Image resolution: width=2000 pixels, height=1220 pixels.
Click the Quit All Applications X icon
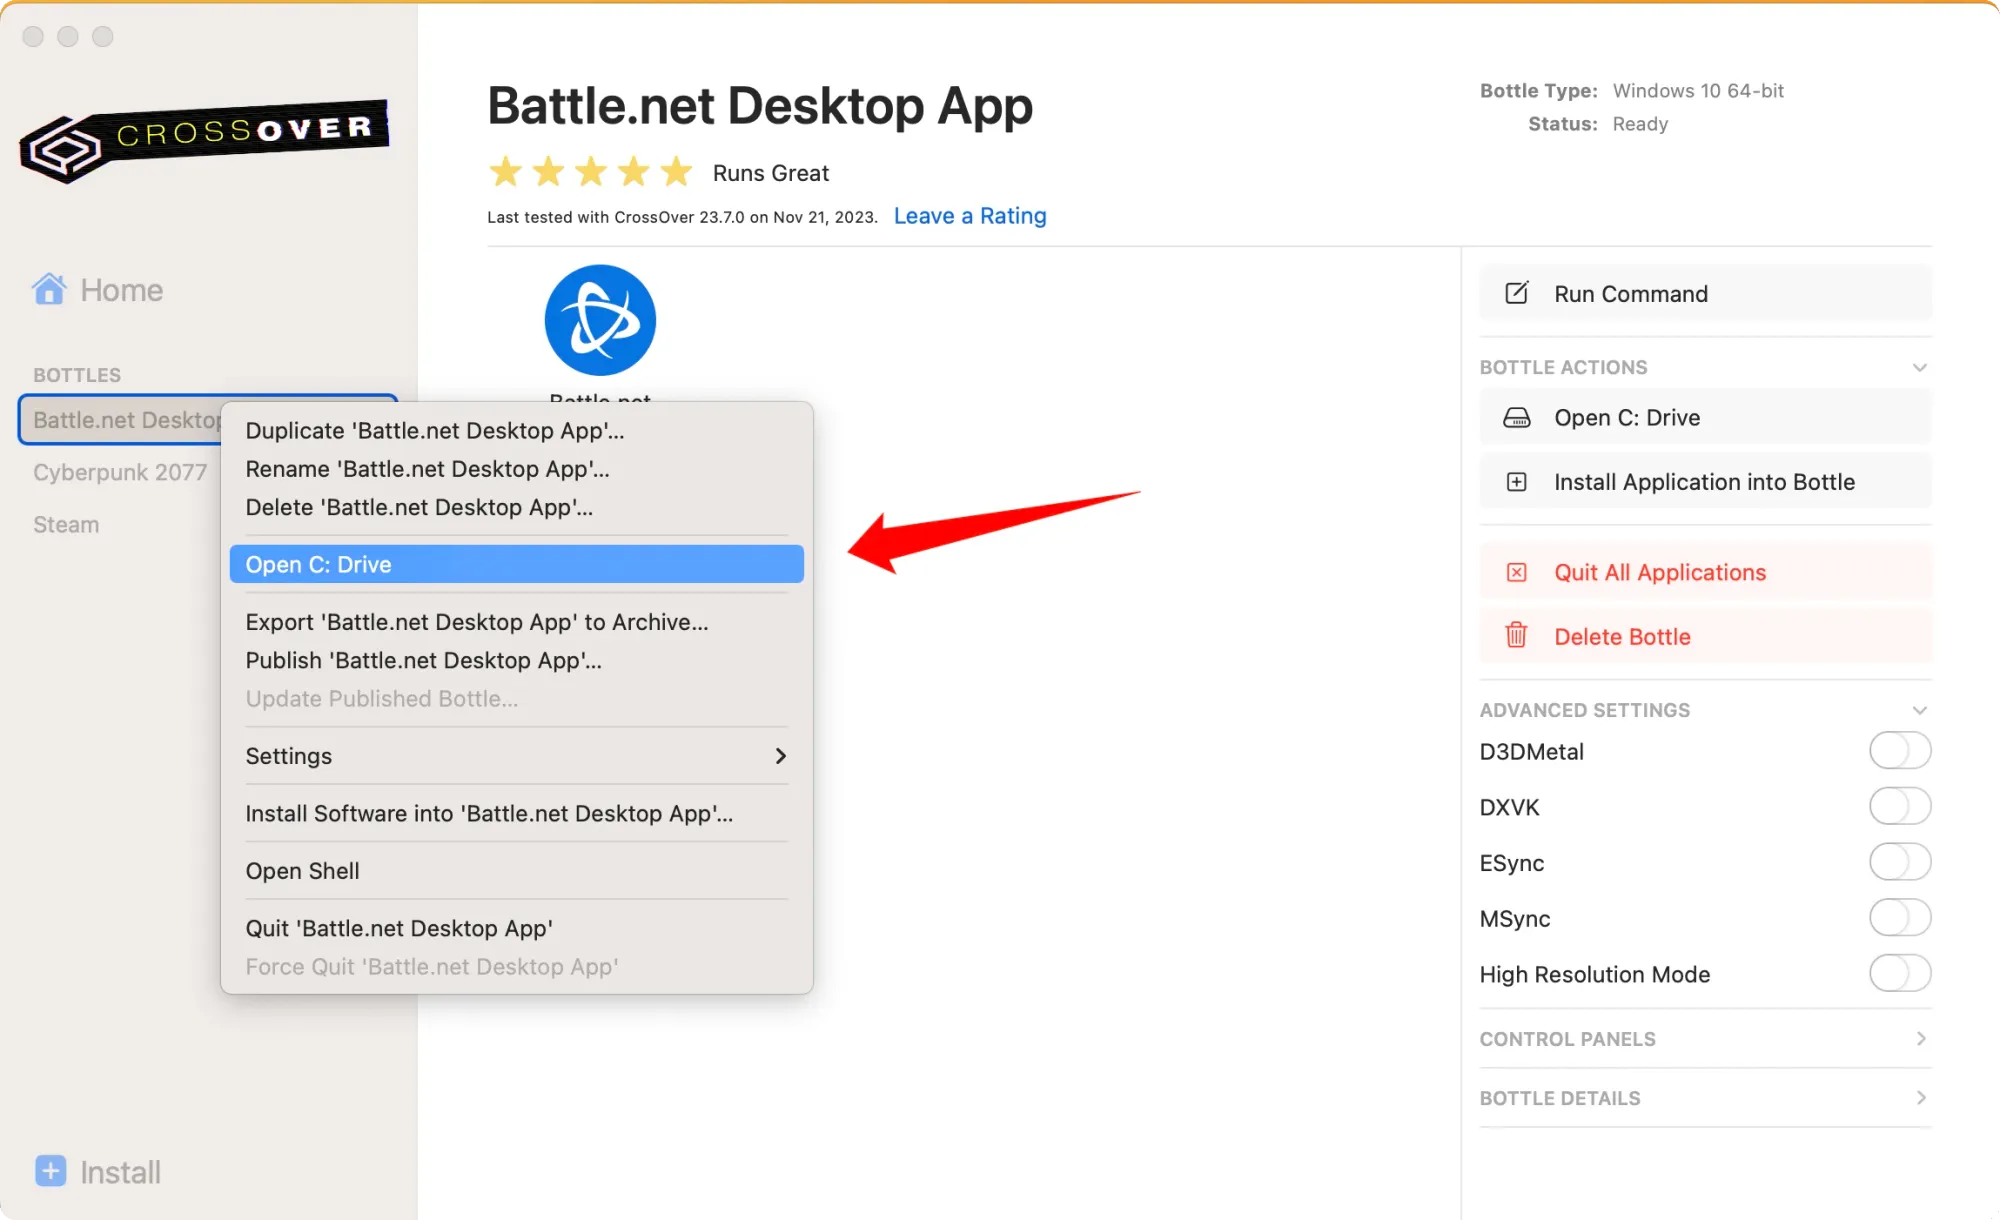pos(1516,572)
